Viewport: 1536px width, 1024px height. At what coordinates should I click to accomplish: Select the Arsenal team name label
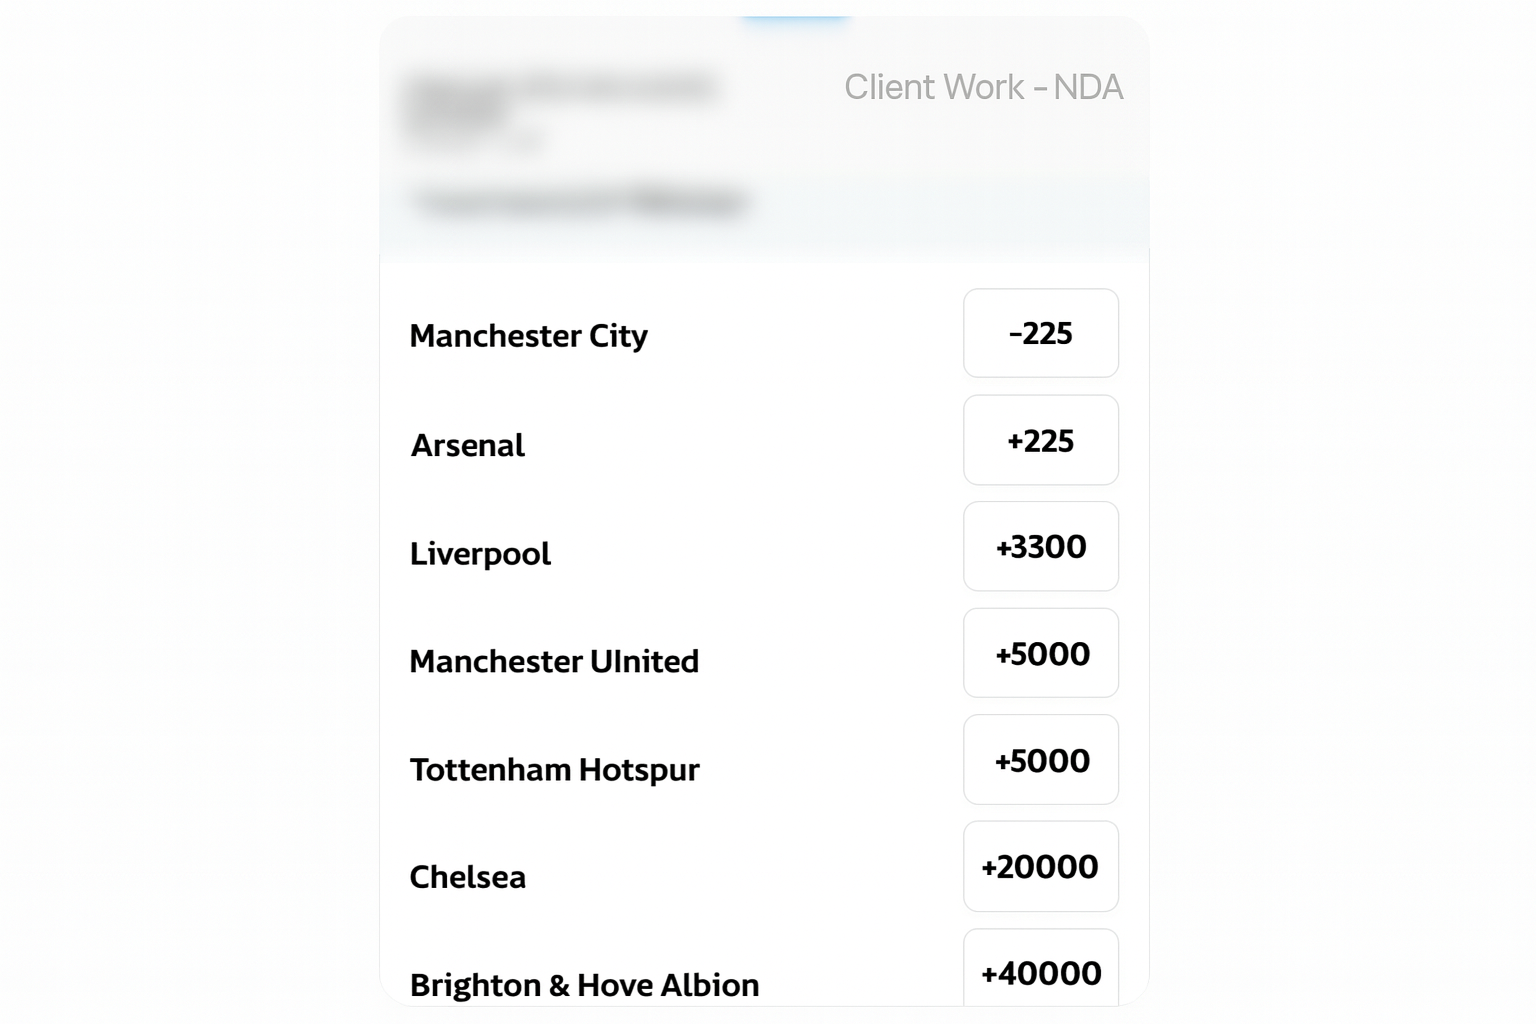(x=466, y=446)
